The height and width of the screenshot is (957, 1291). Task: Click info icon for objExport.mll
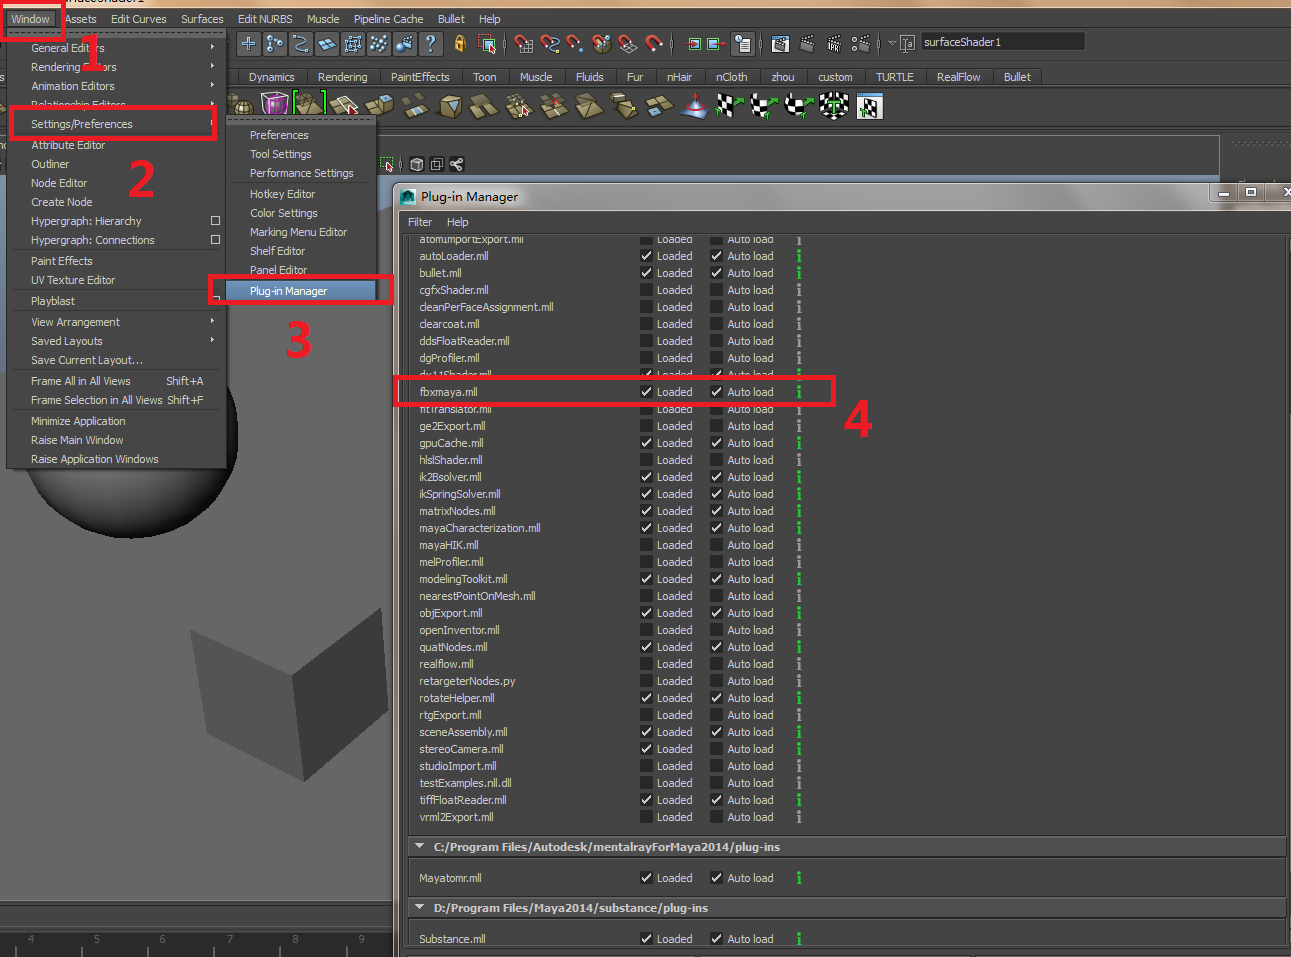[798, 613]
